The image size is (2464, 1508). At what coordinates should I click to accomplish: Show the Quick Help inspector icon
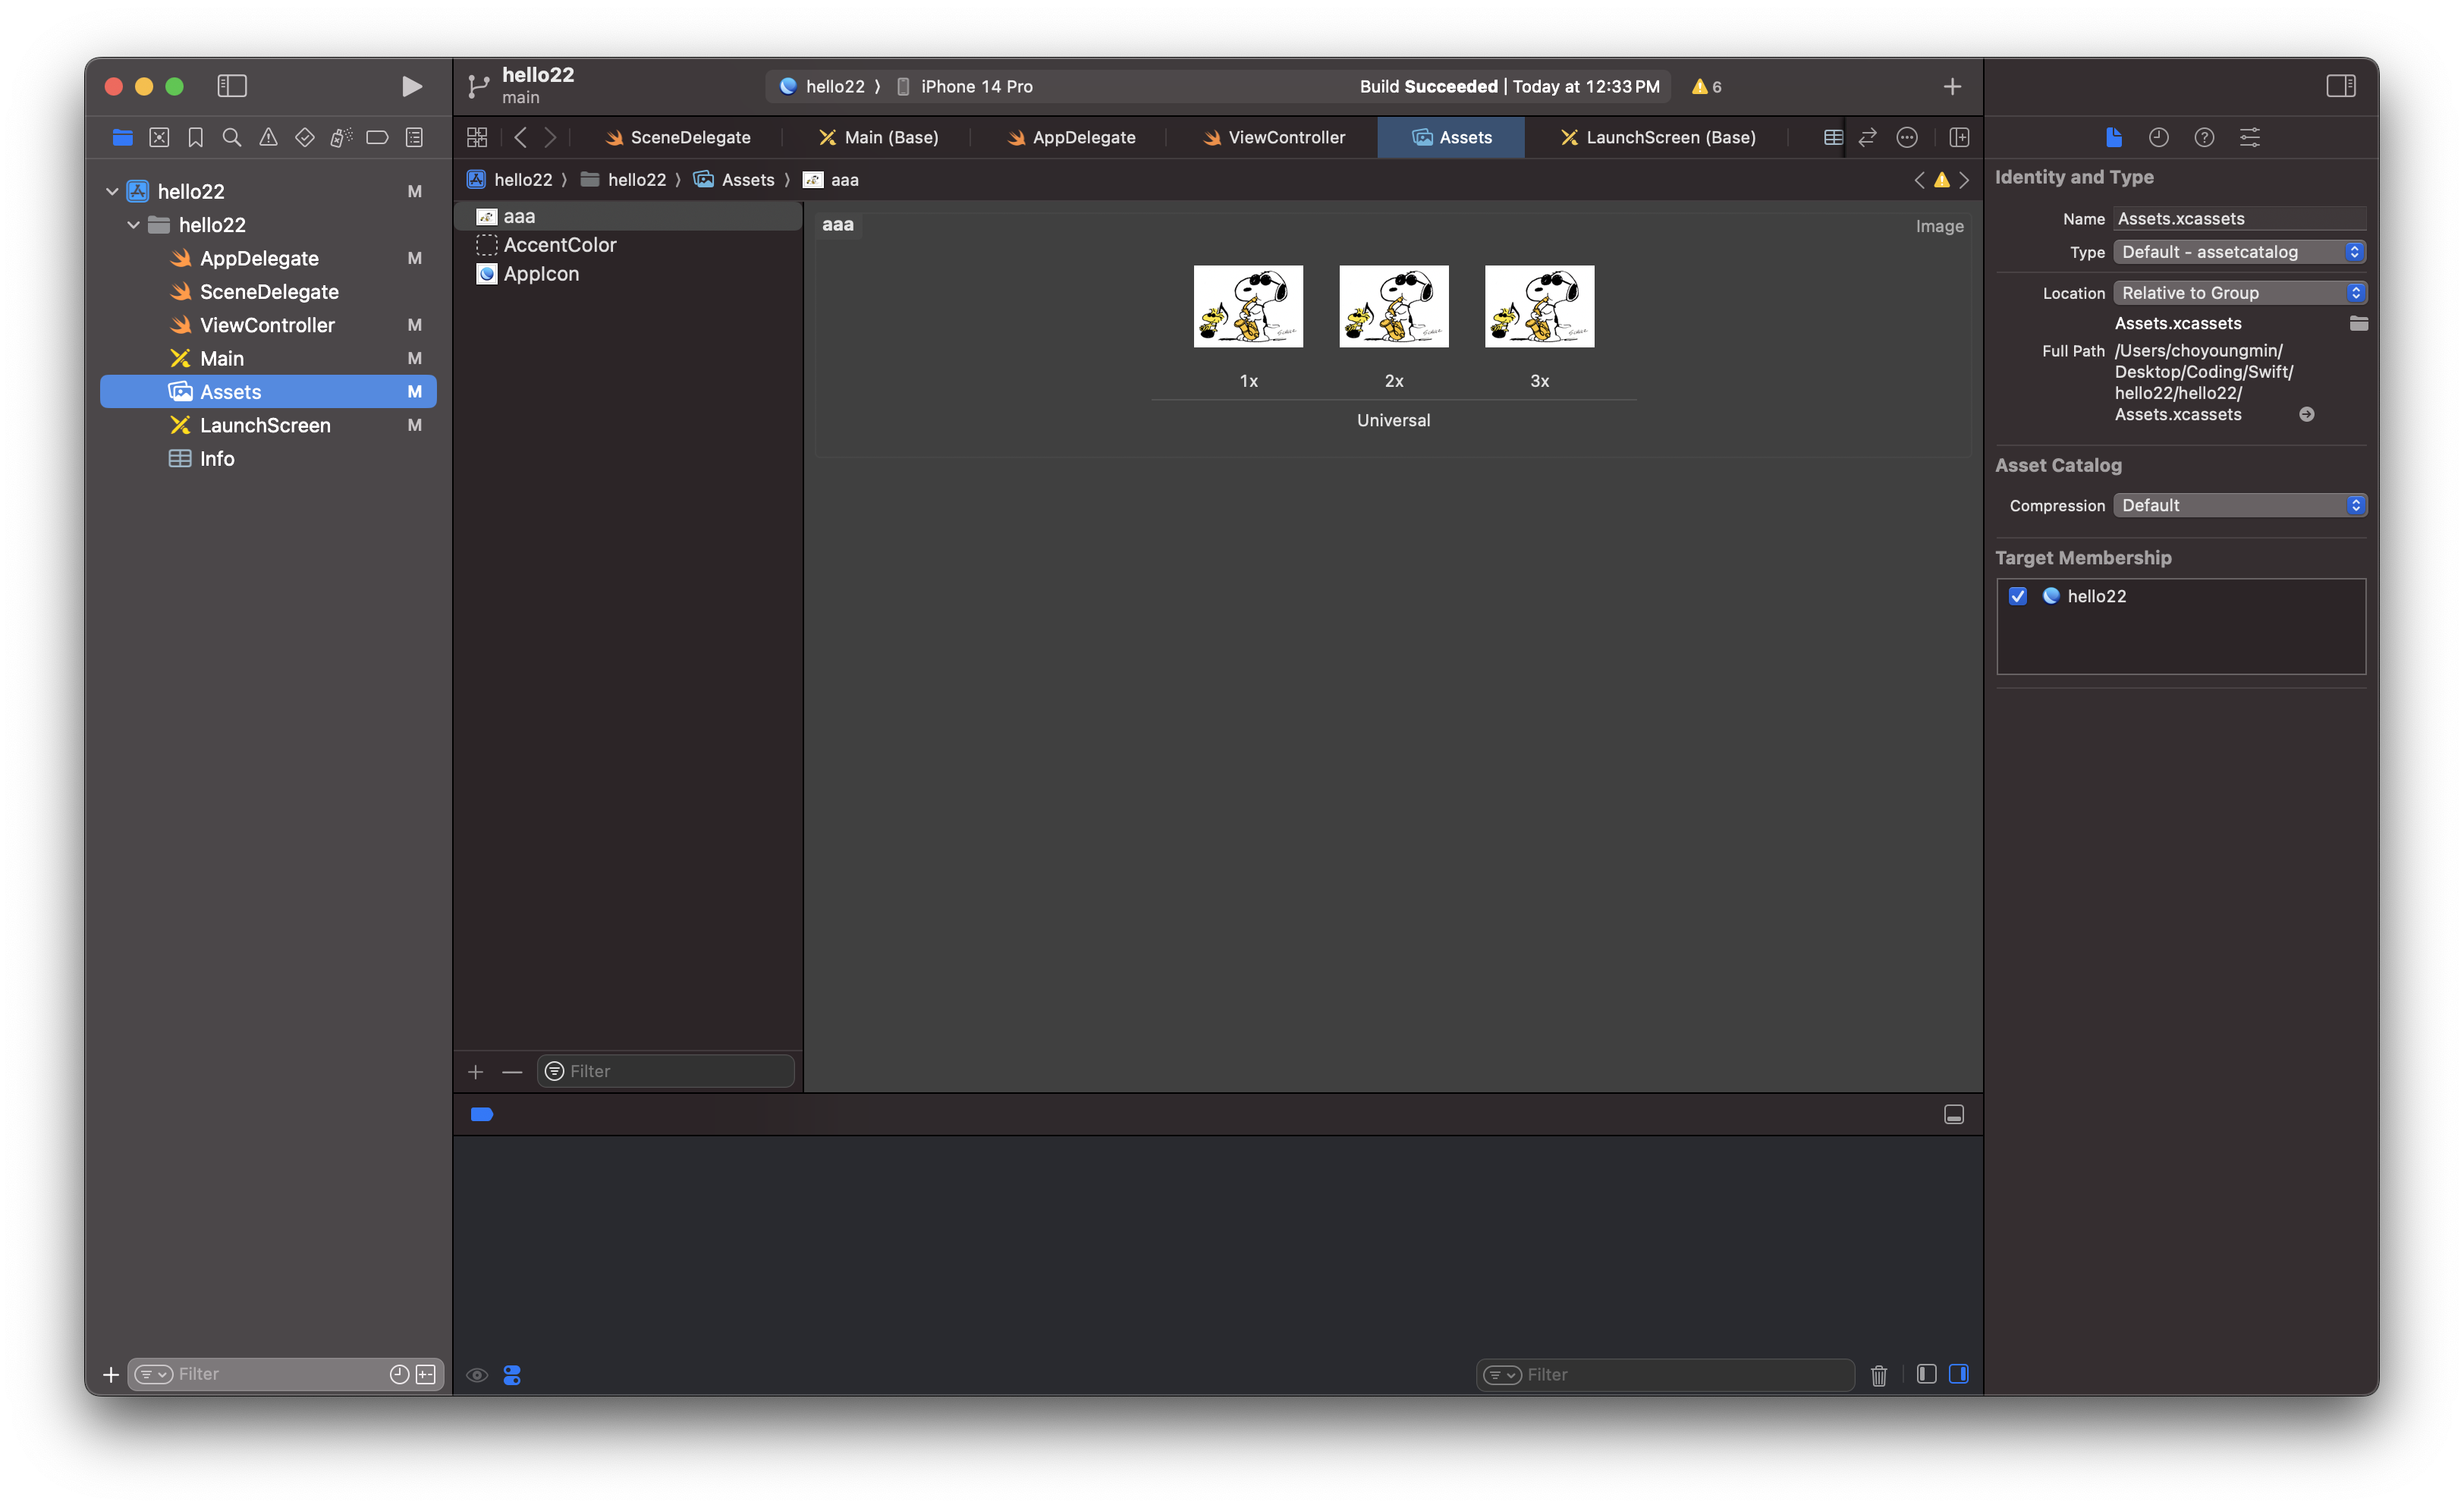click(x=2204, y=138)
